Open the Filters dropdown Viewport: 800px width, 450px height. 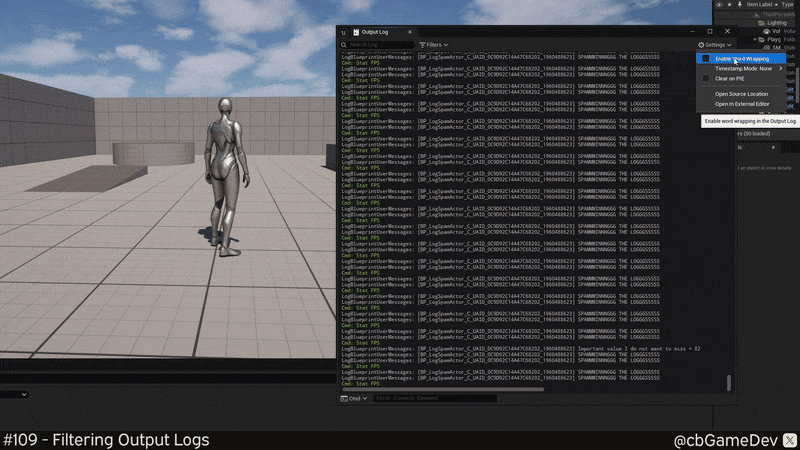point(434,45)
